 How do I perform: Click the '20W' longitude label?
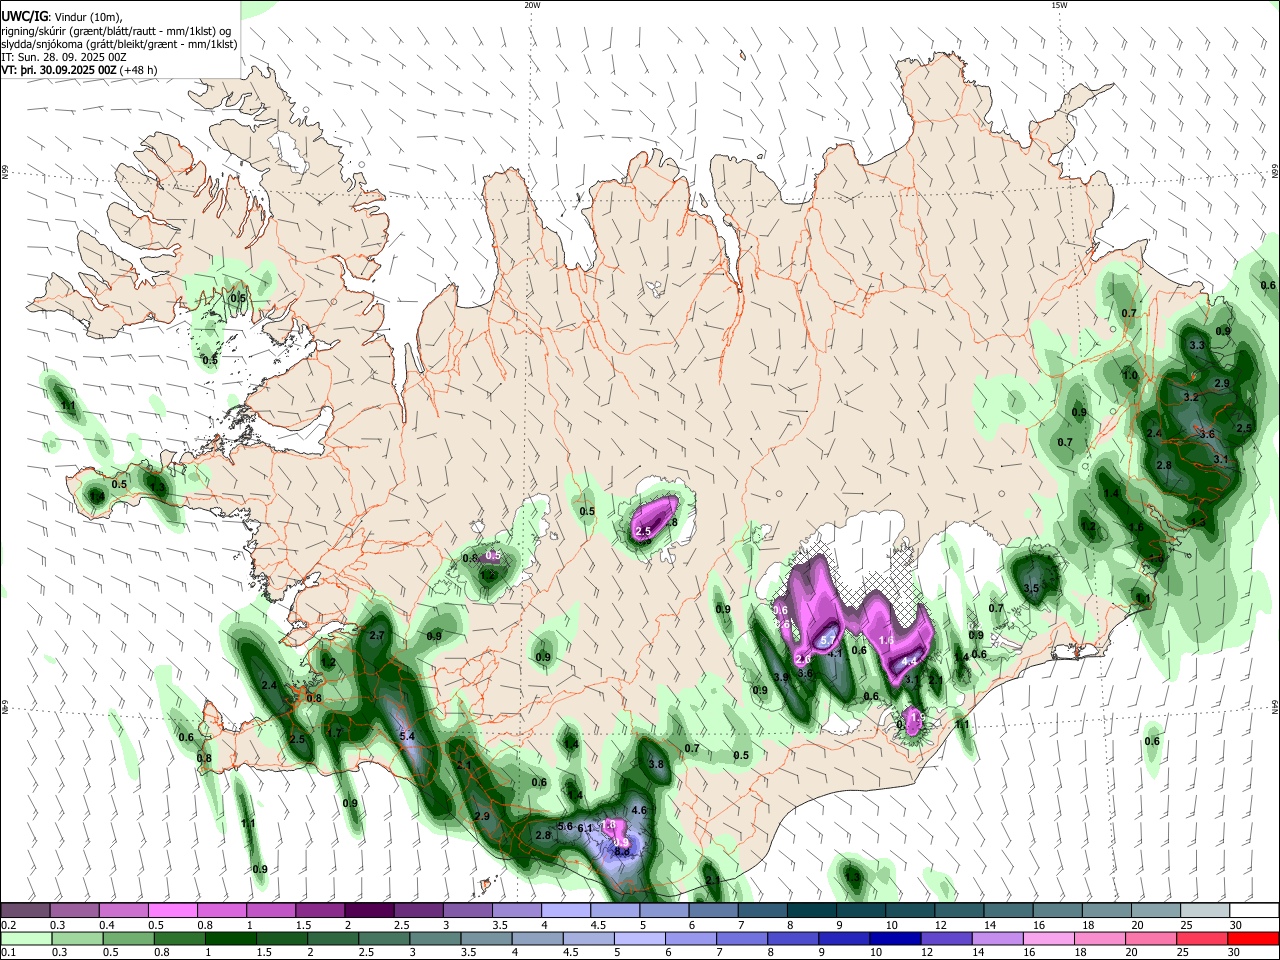point(532,5)
